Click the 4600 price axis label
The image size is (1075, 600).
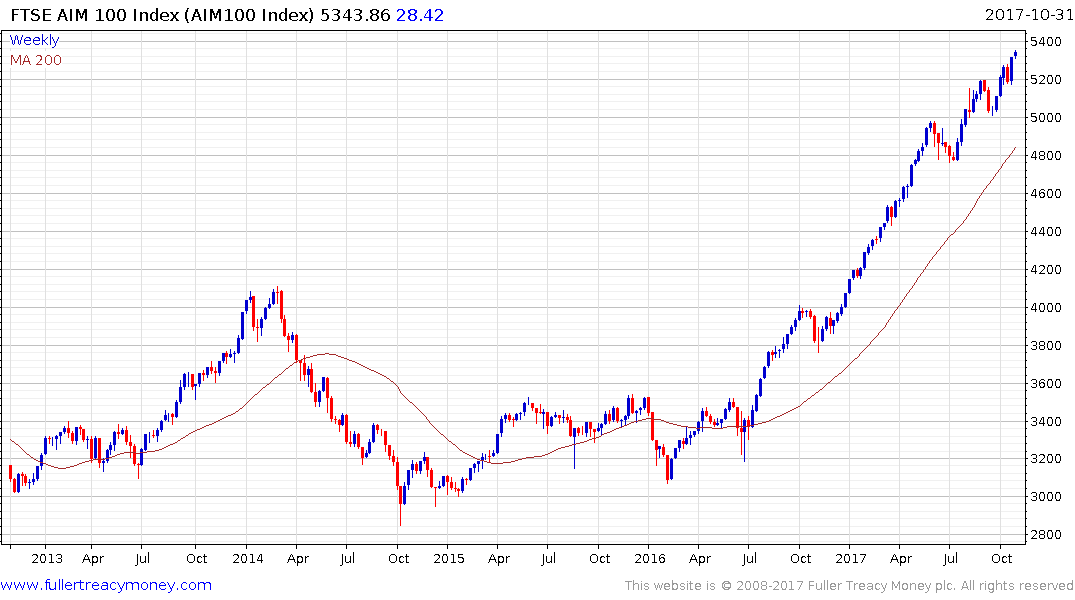(x=1046, y=193)
